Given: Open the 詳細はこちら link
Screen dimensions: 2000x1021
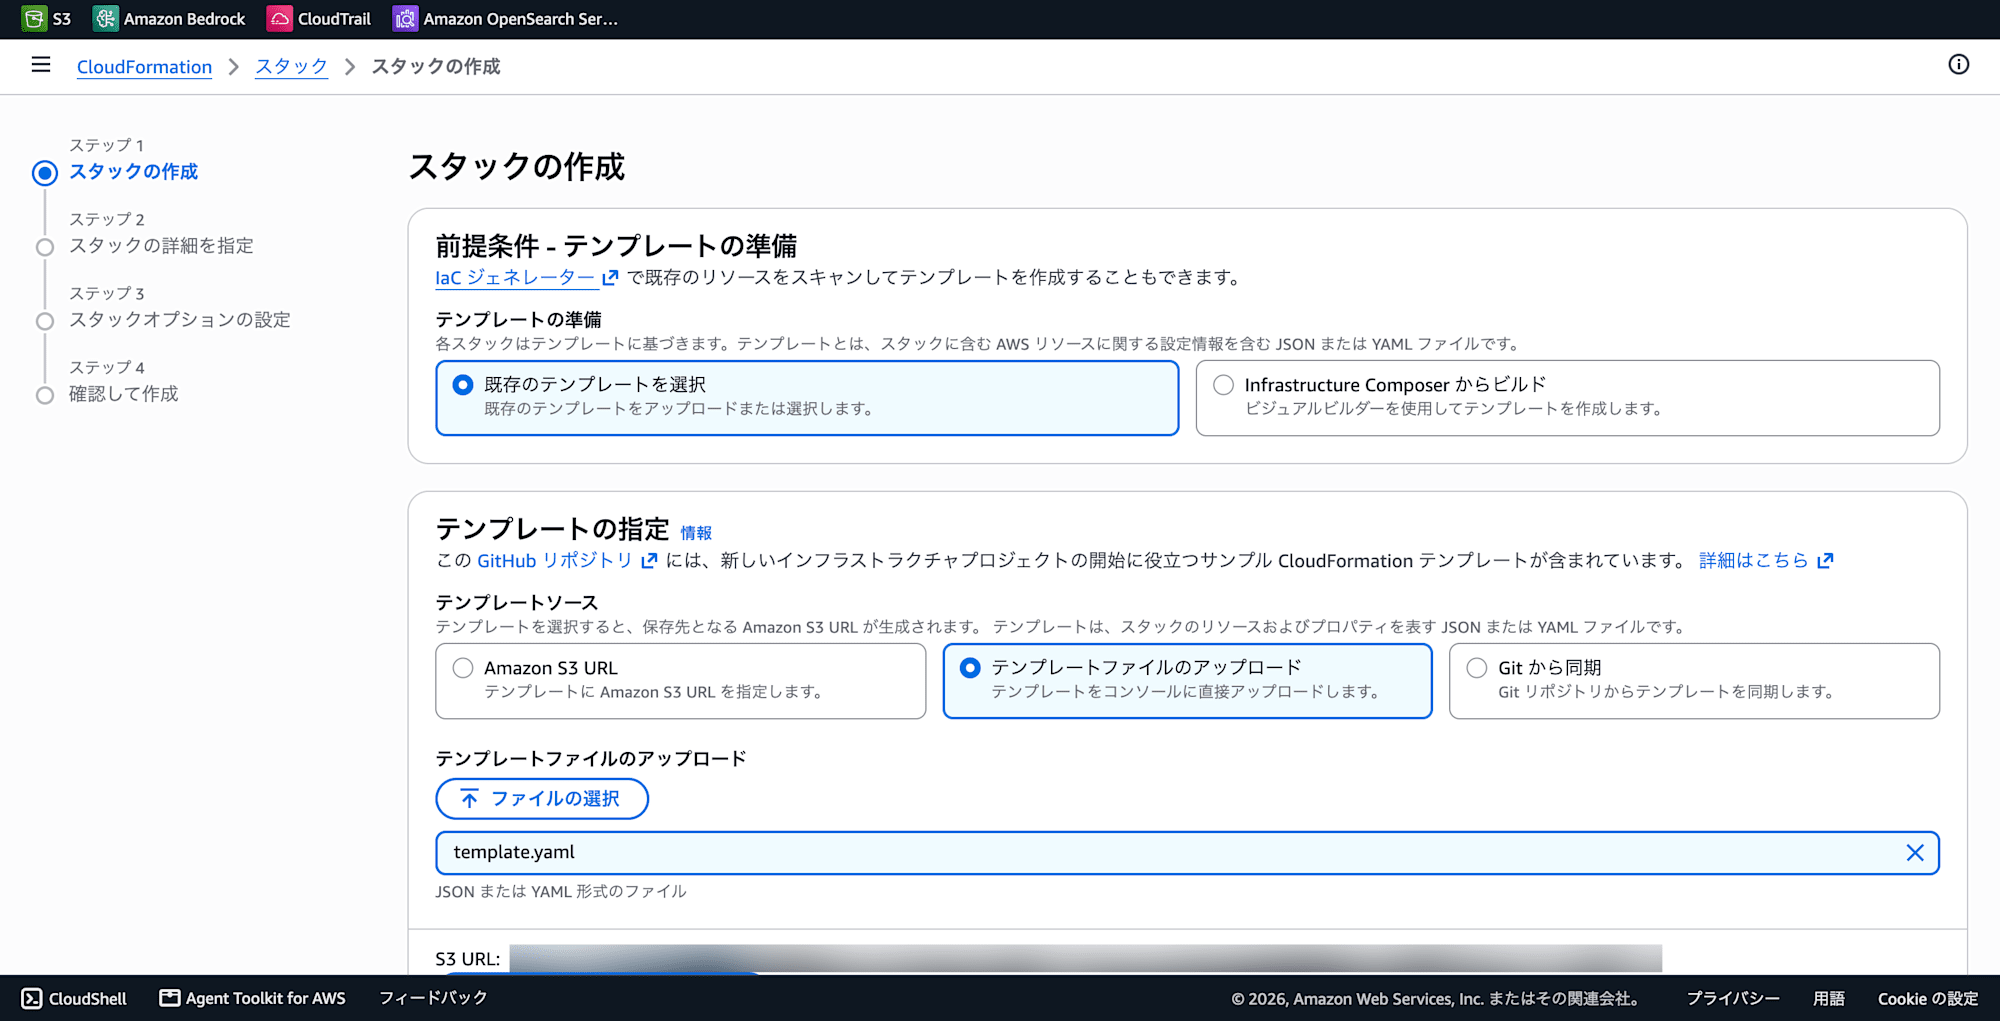Looking at the screenshot, I should pos(1754,561).
